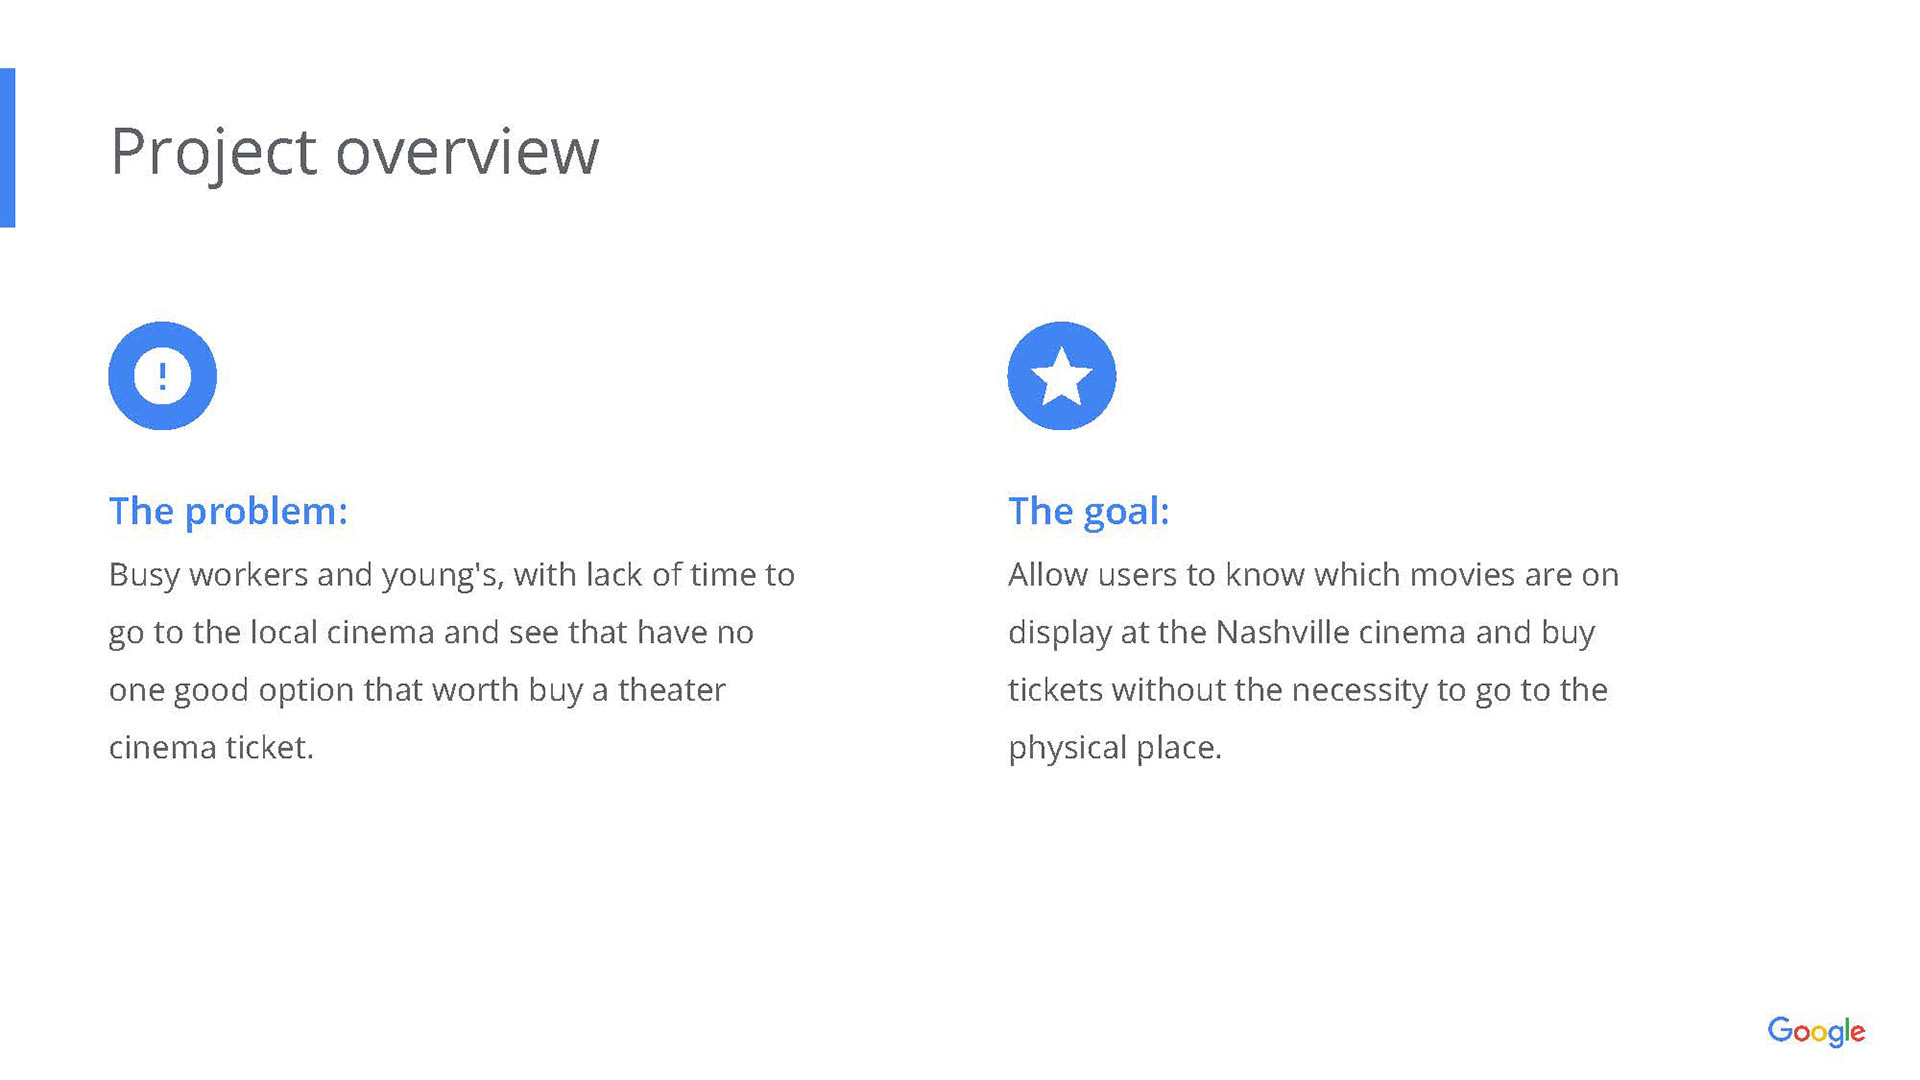This screenshot has height=1080, width=1920.
Task: Click 'cinema ticket.' closing line
Action: point(211,747)
